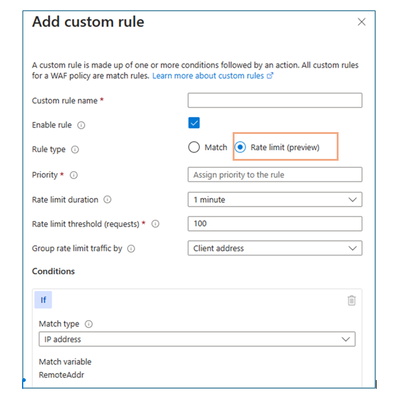Viewport: 398px width, 400px height.
Task: Open the Rate limit duration dropdown
Action: point(275,200)
